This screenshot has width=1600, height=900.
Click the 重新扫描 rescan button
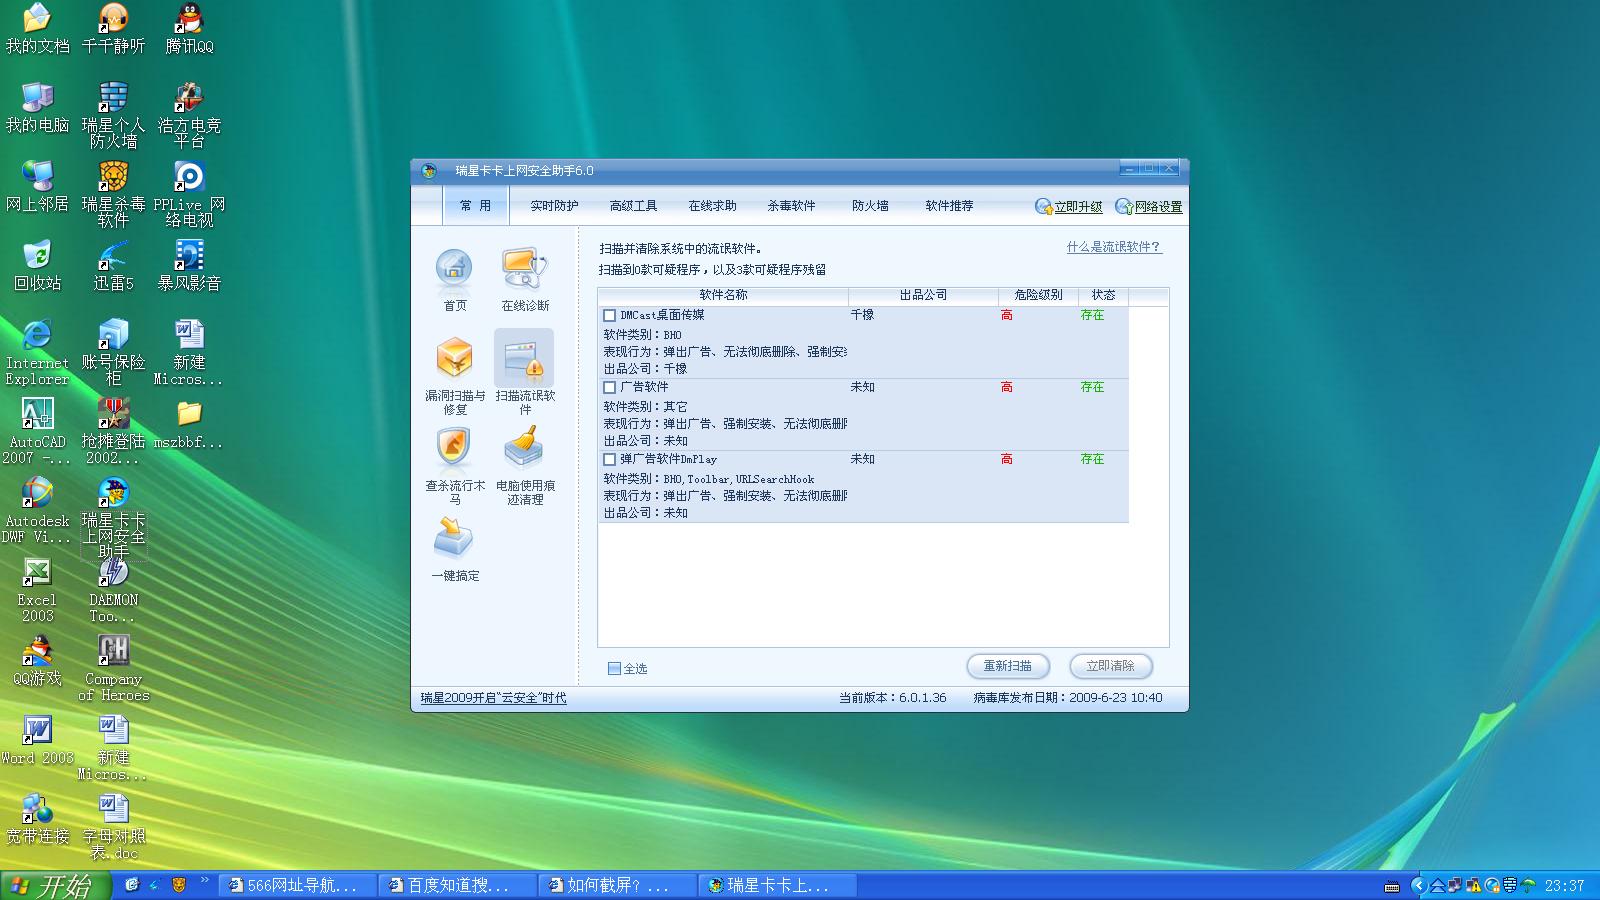1008,666
